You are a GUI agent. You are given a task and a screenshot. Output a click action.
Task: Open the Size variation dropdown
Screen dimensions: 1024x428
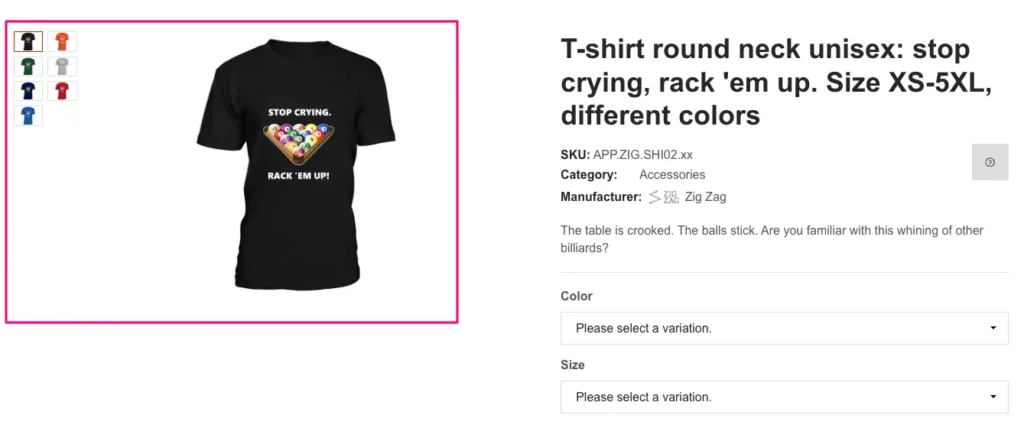[784, 397]
